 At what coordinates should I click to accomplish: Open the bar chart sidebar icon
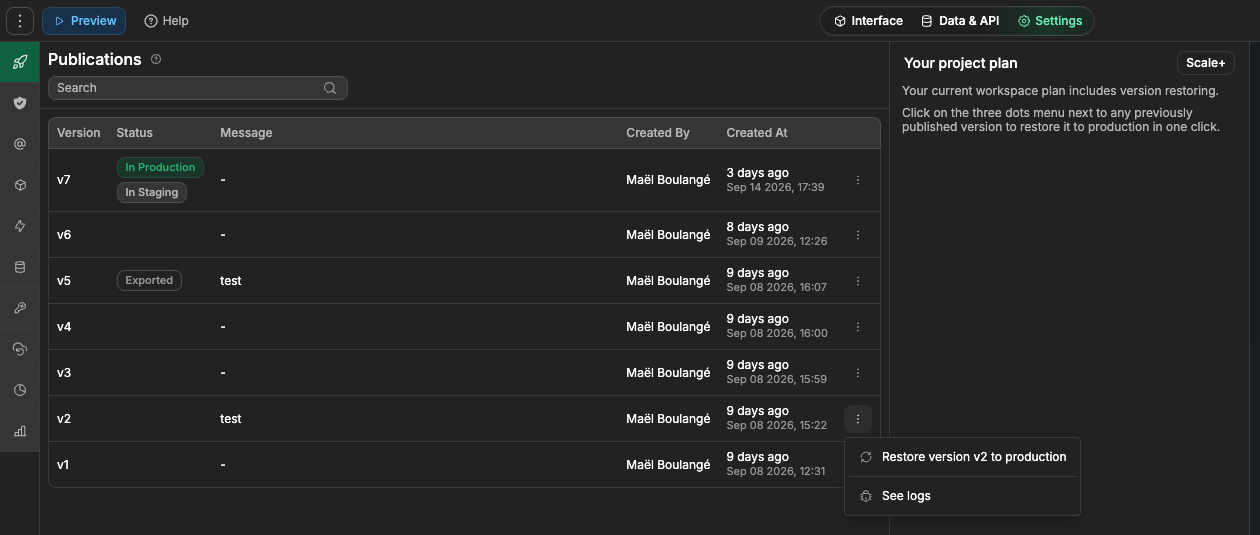(x=20, y=431)
